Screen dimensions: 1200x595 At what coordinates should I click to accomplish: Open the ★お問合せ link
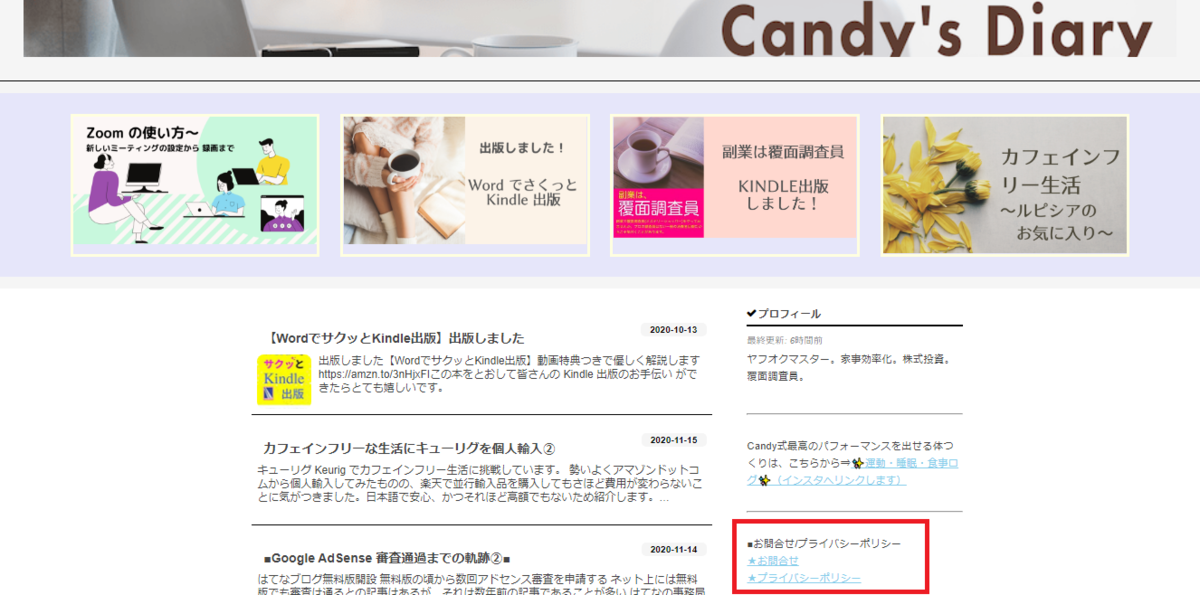tap(773, 561)
